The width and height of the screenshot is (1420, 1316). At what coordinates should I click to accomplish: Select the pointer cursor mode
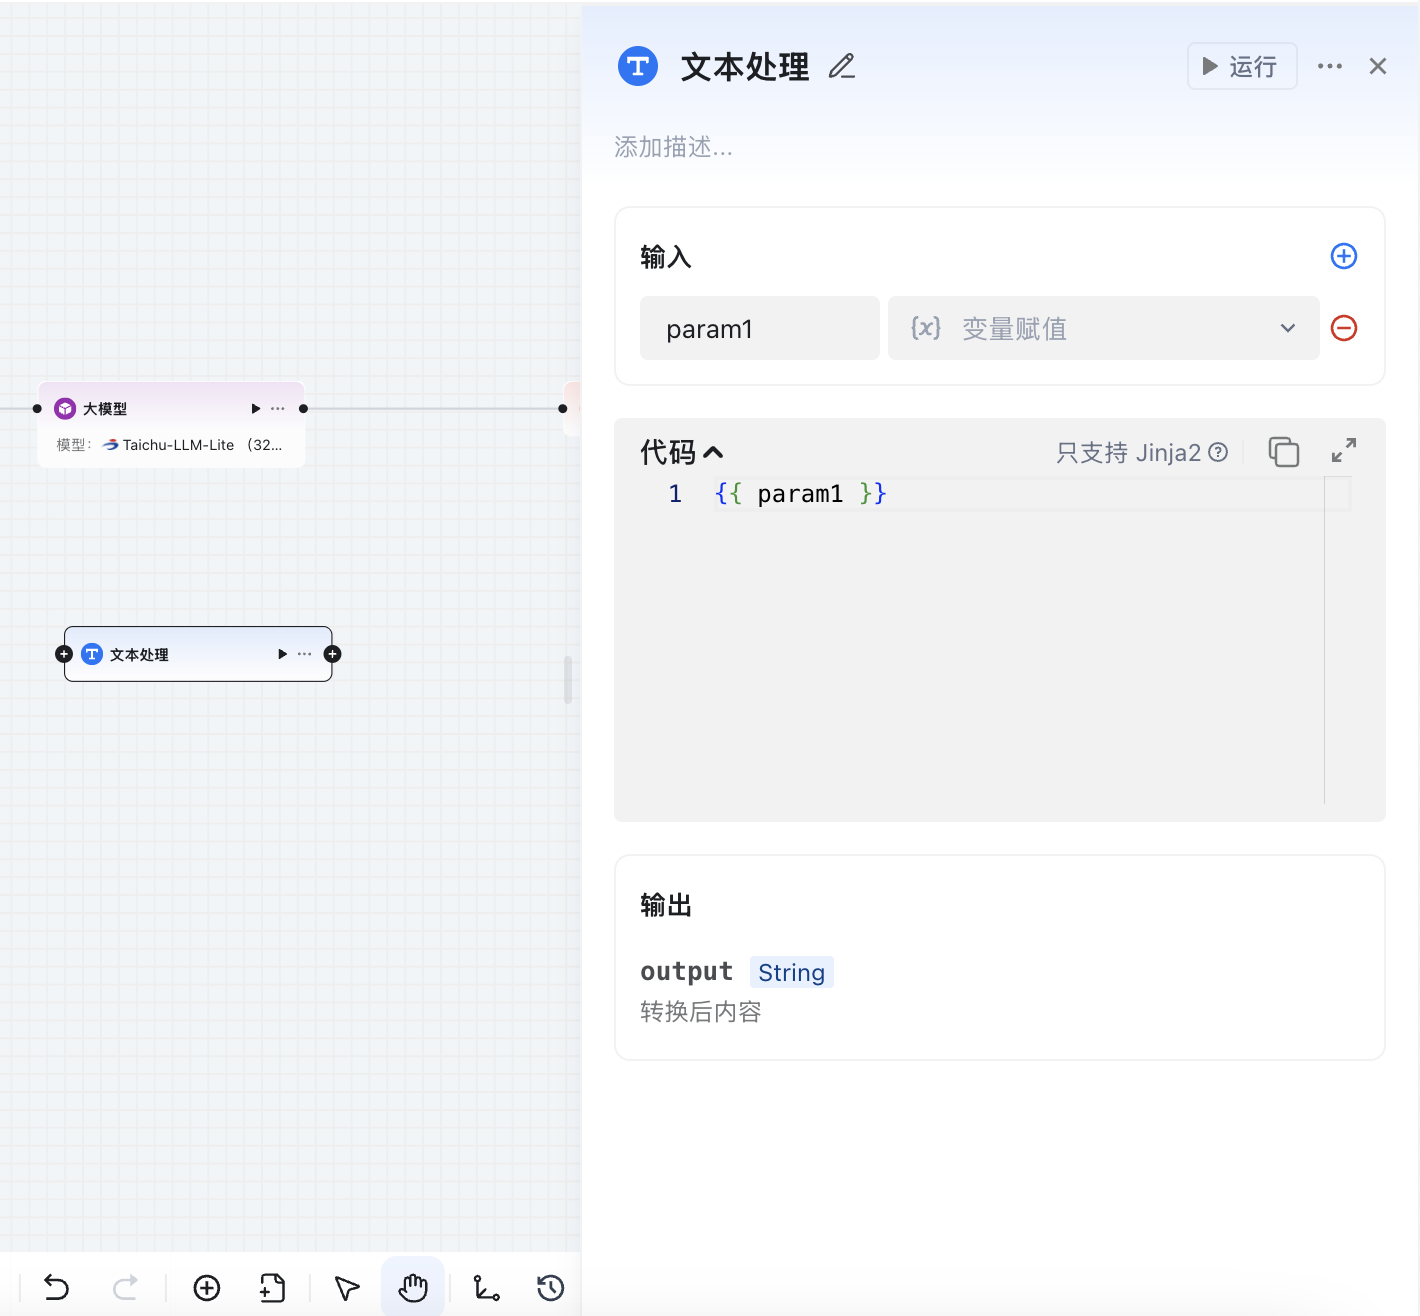click(347, 1287)
